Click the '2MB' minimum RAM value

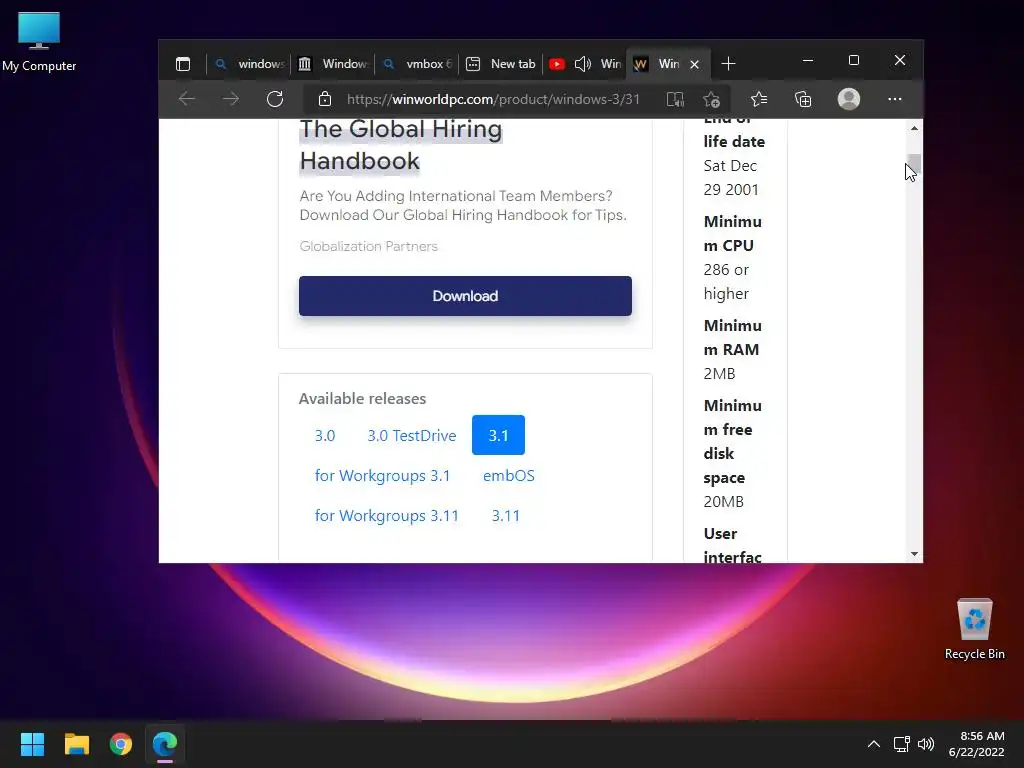(719, 374)
